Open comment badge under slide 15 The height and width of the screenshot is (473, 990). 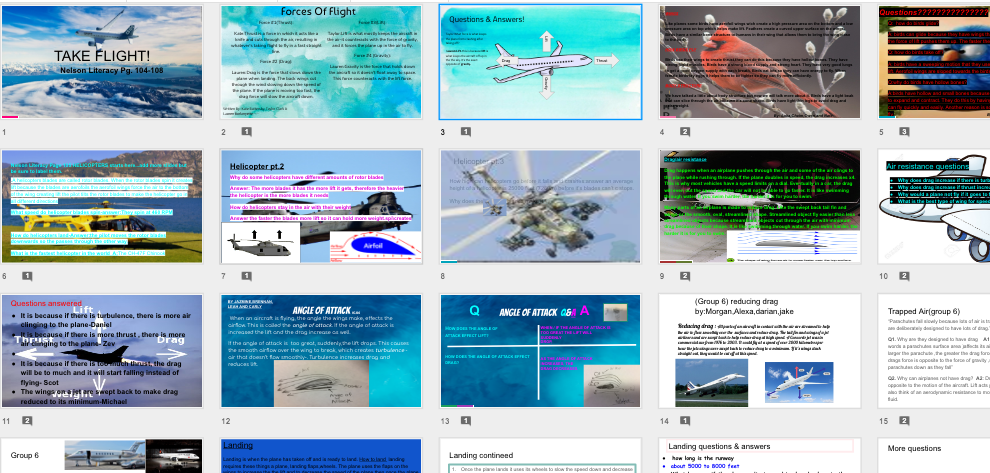tap(904, 421)
